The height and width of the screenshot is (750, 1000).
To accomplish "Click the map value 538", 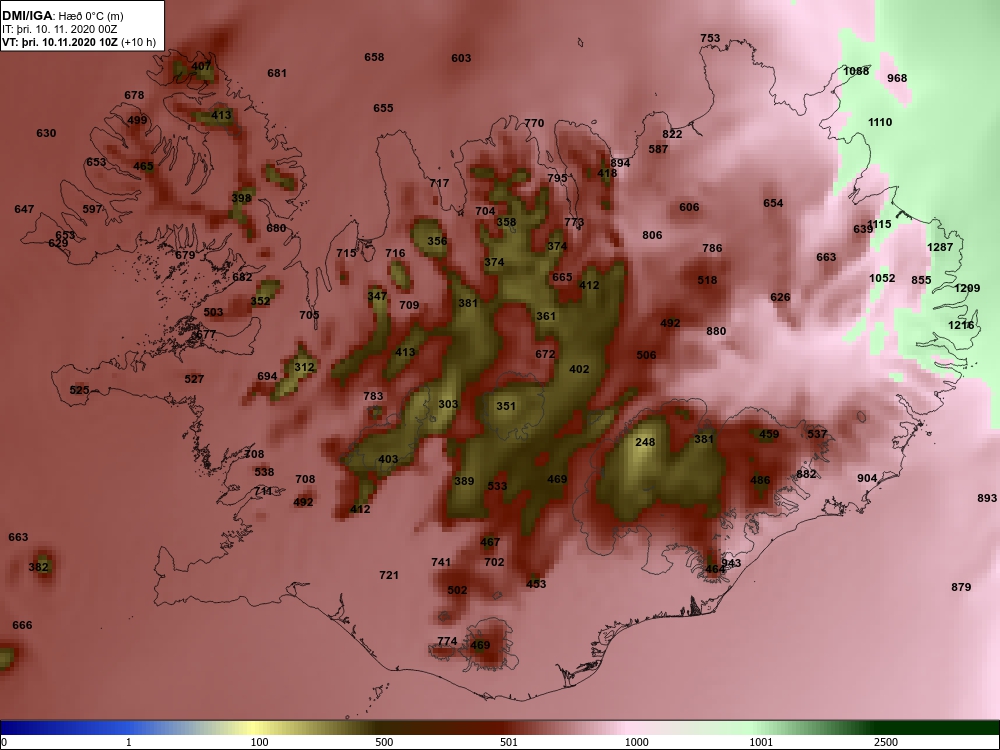I will click(264, 473).
